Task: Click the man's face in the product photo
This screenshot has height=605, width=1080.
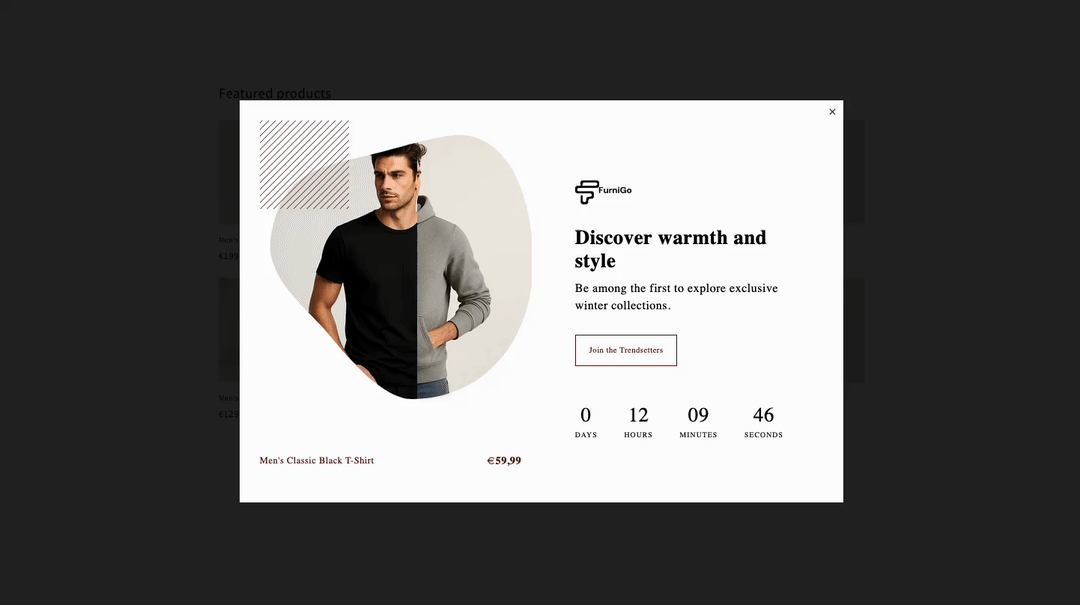Action: pos(394,183)
